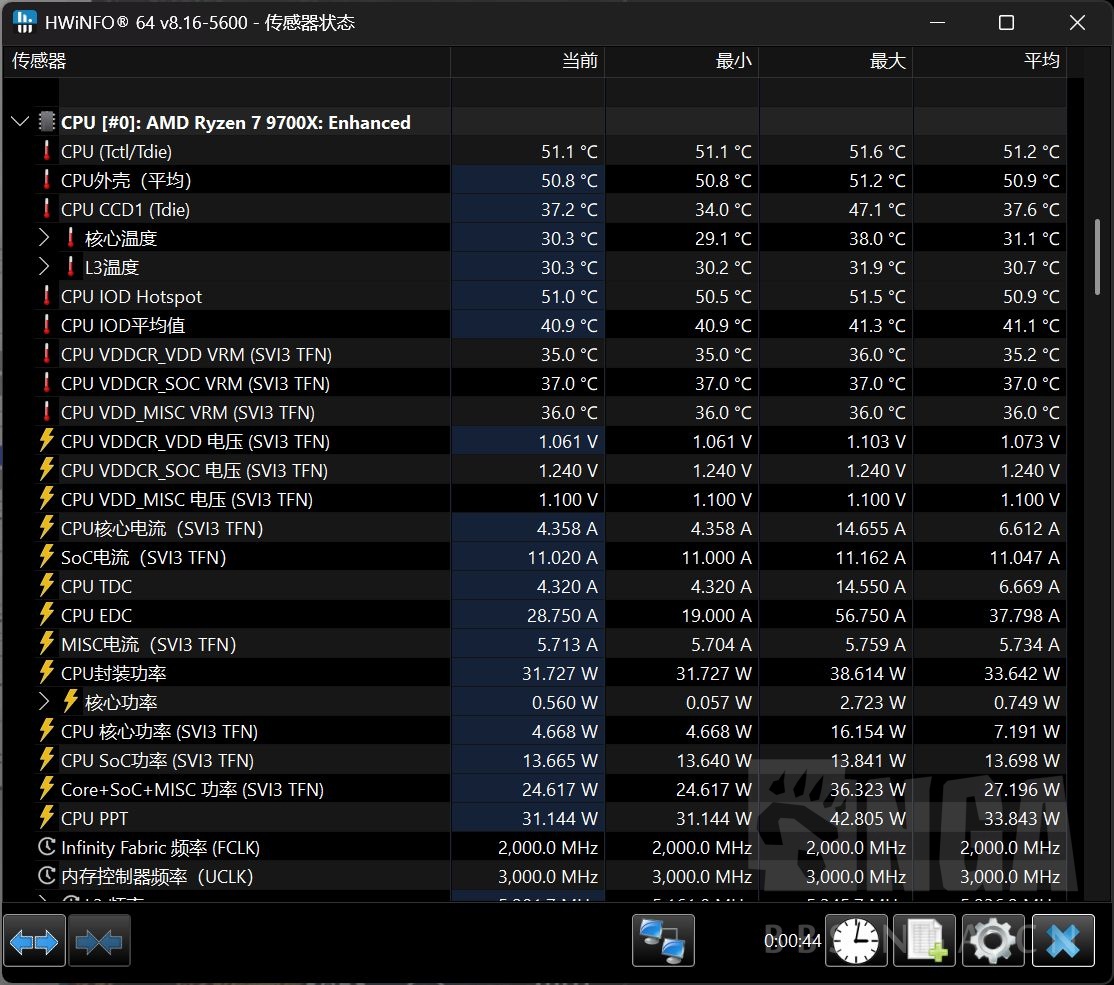
Task: Select the CPU (Tctl/Tdie) sensor row
Action: pyautogui.click(x=116, y=152)
